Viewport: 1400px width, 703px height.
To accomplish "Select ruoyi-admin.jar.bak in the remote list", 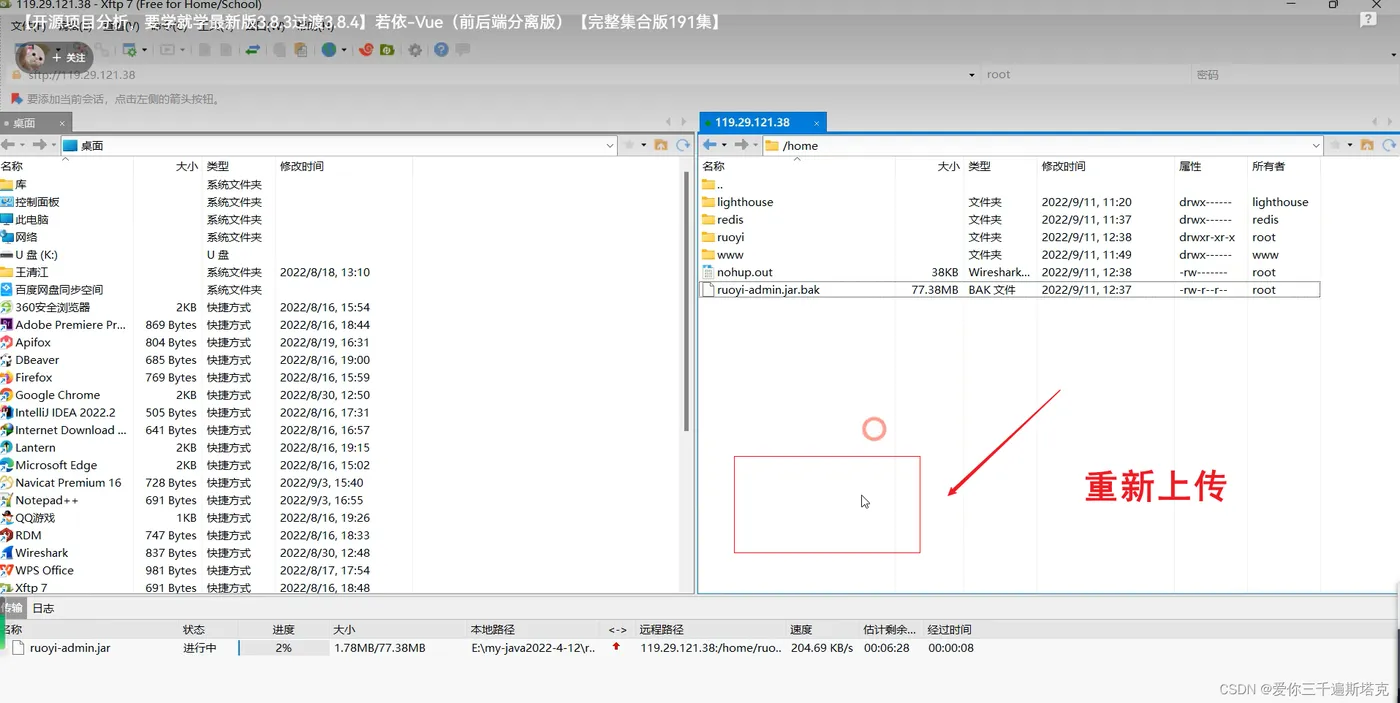I will (x=1010, y=290).
